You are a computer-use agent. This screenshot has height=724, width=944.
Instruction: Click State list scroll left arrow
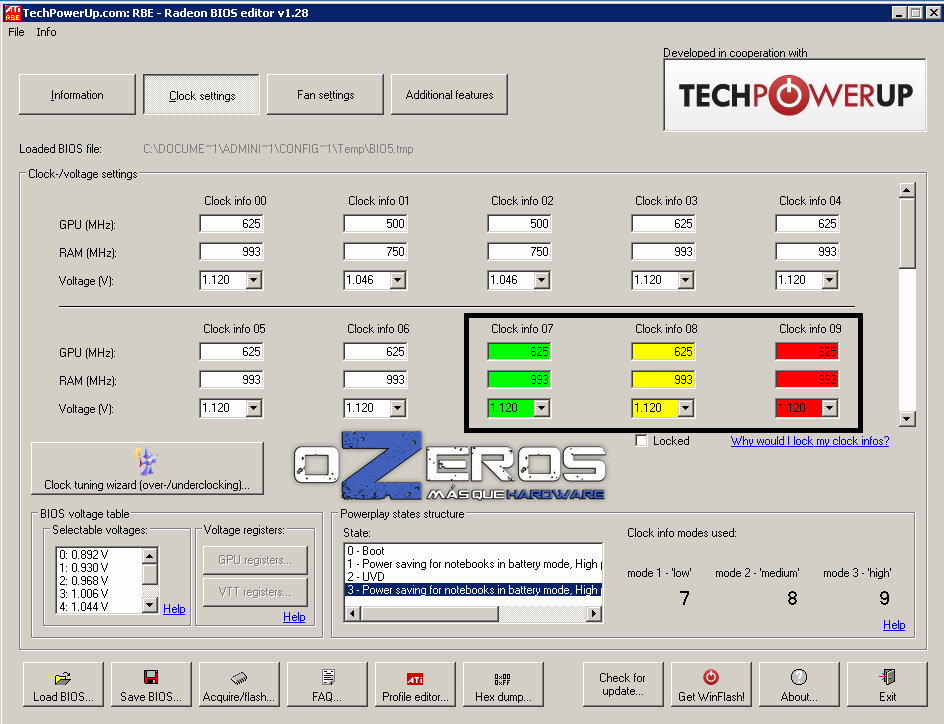(353, 613)
